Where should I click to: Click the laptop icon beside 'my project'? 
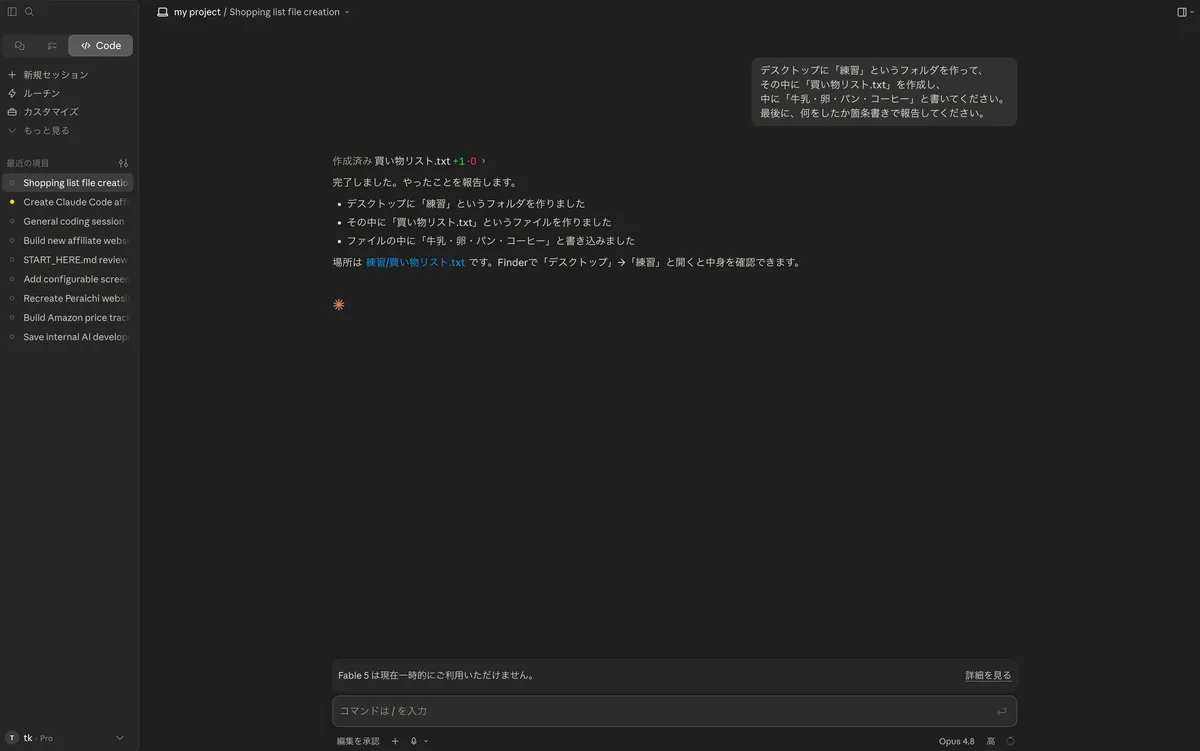click(x=162, y=12)
